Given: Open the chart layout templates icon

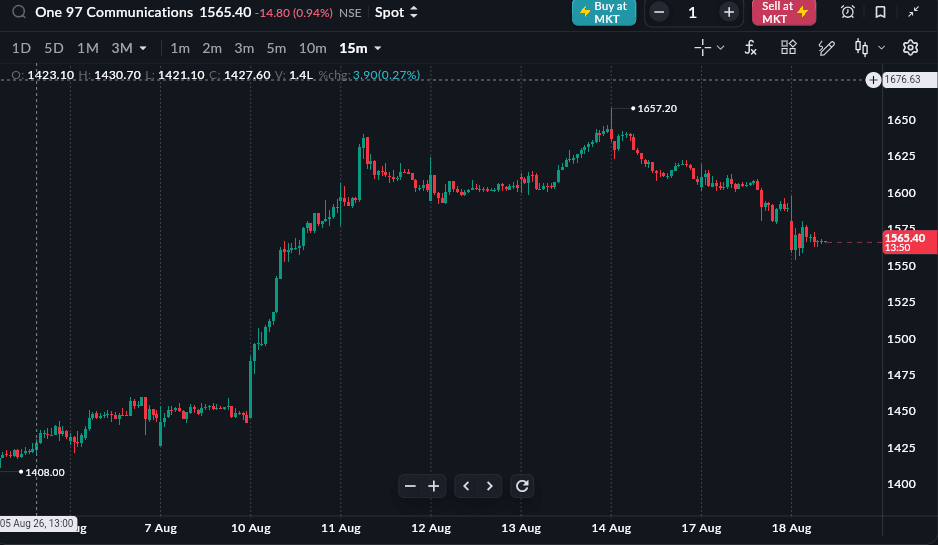Looking at the screenshot, I should coord(788,48).
